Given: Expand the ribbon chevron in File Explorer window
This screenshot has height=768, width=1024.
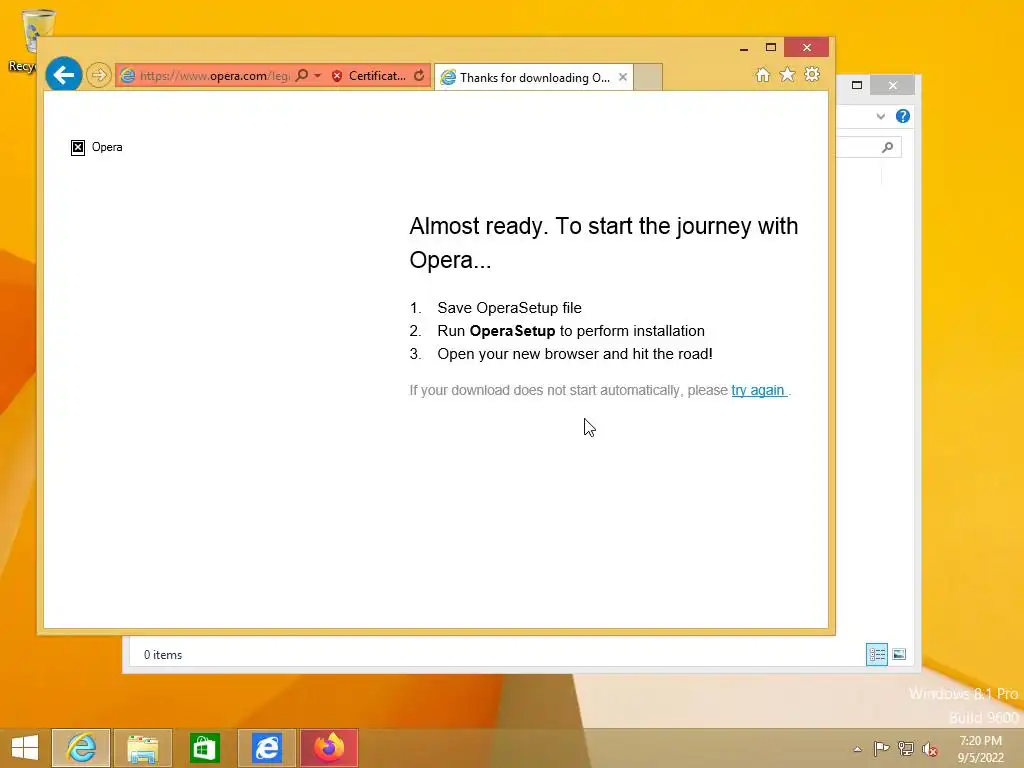Looking at the screenshot, I should pos(881,116).
